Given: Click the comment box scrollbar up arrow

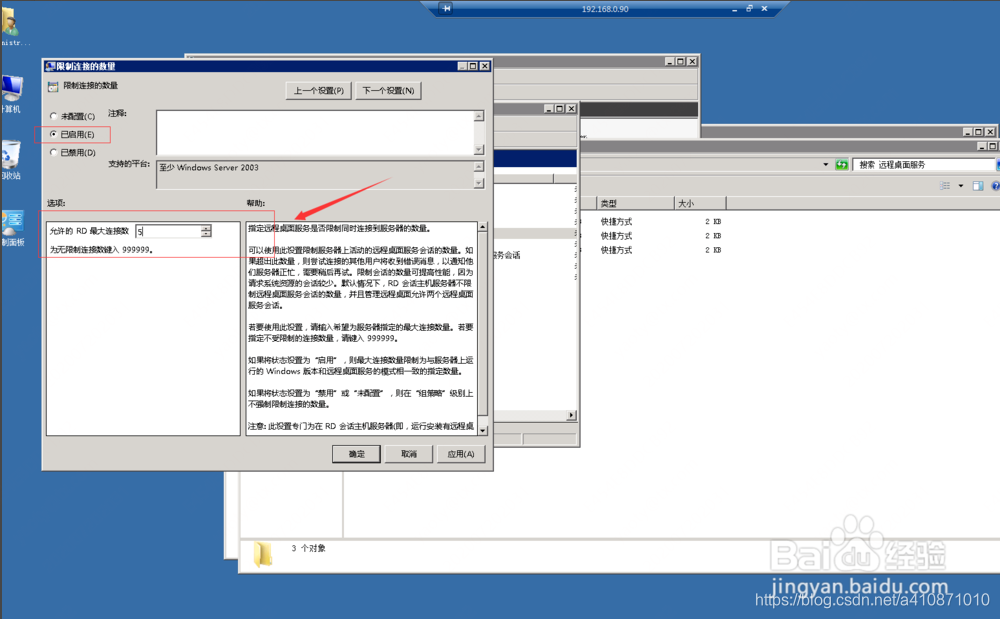Looking at the screenshot, I should coord(479,116).
